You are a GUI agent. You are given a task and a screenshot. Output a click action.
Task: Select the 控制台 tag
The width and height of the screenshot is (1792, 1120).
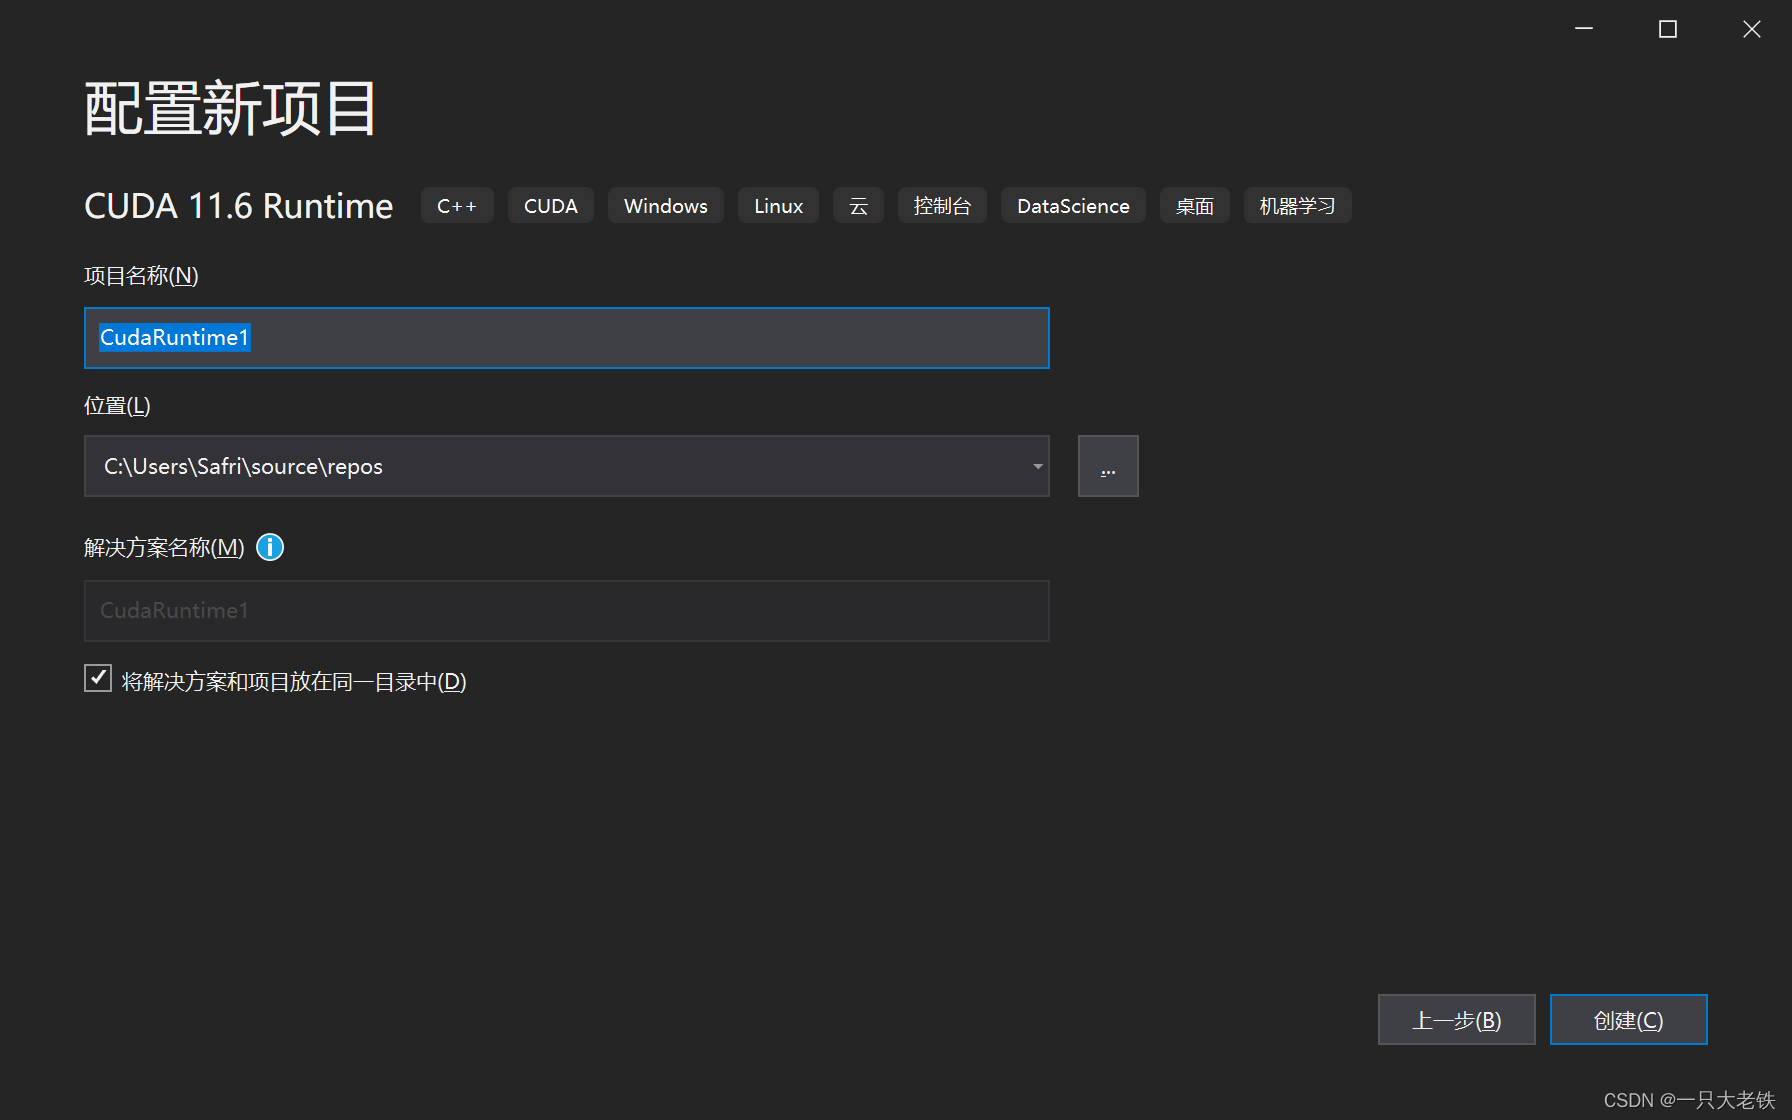[x=943, y=206]
